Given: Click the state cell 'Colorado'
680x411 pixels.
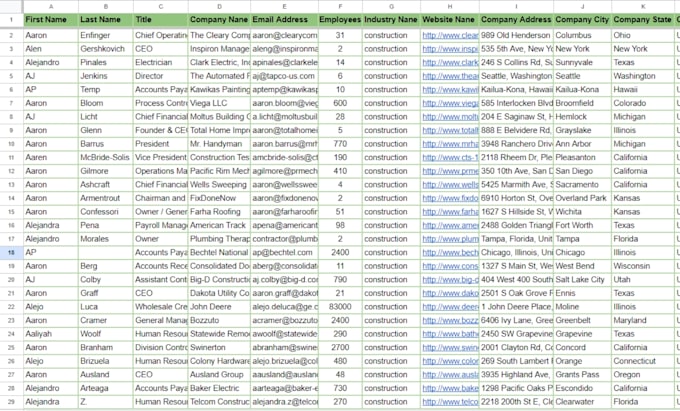Looking at the screenshot, I should [x=643, y=103].
